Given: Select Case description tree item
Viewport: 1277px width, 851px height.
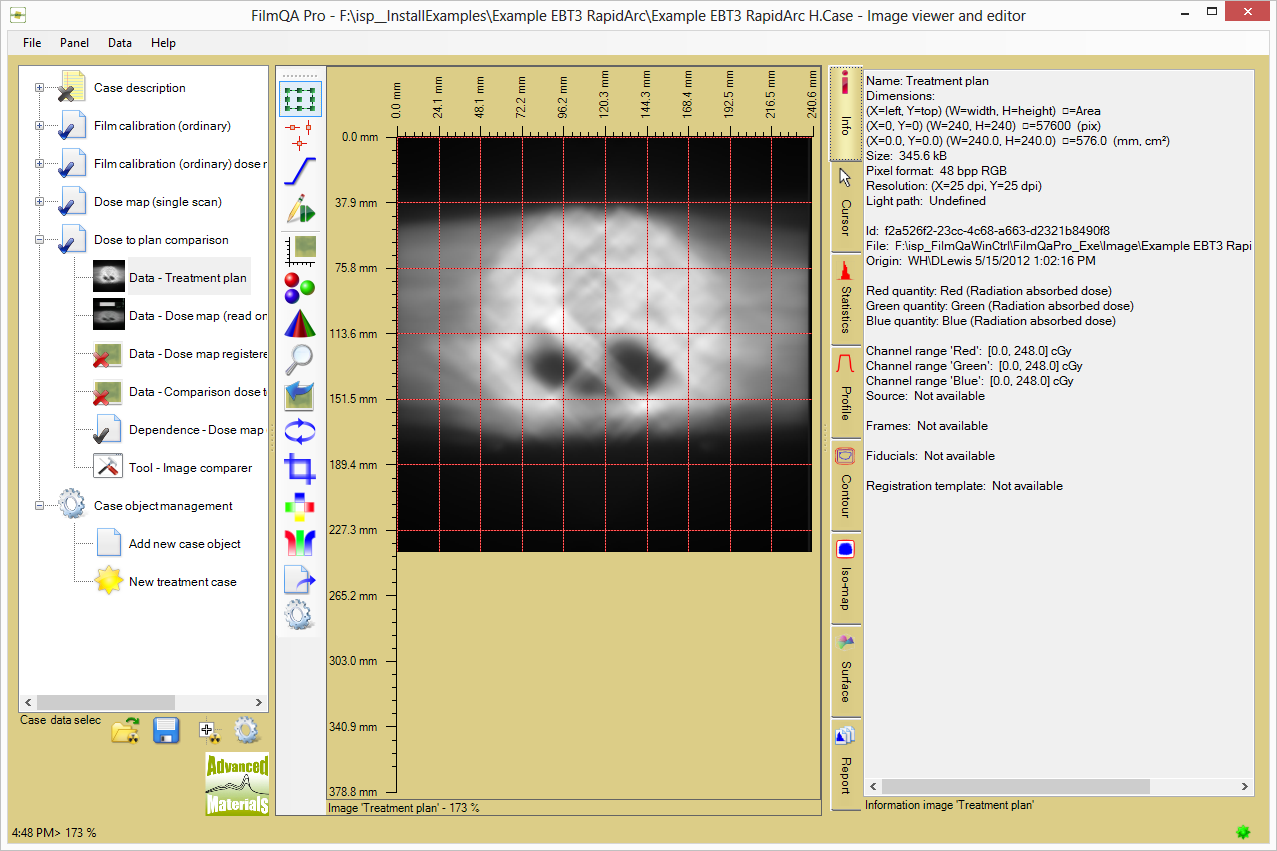Looking at the screenshot, I should (140, 88).
